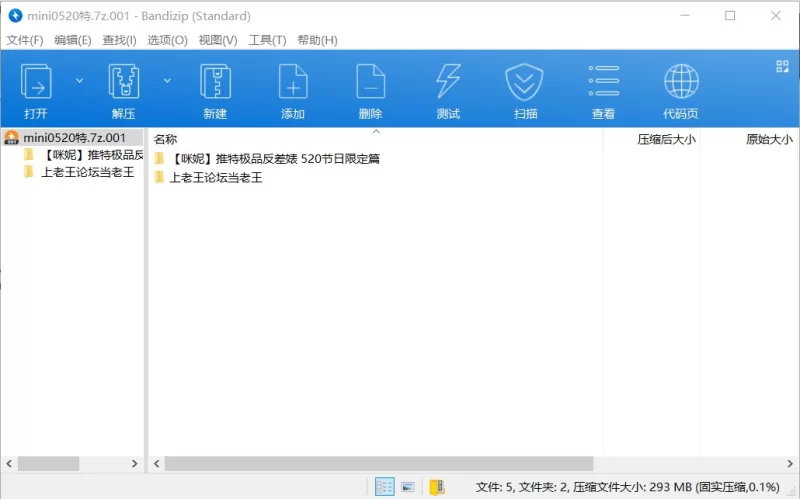800x499 pixels.
Task: Expand the Extract button dropdown arrow
Action: [167, 81]
